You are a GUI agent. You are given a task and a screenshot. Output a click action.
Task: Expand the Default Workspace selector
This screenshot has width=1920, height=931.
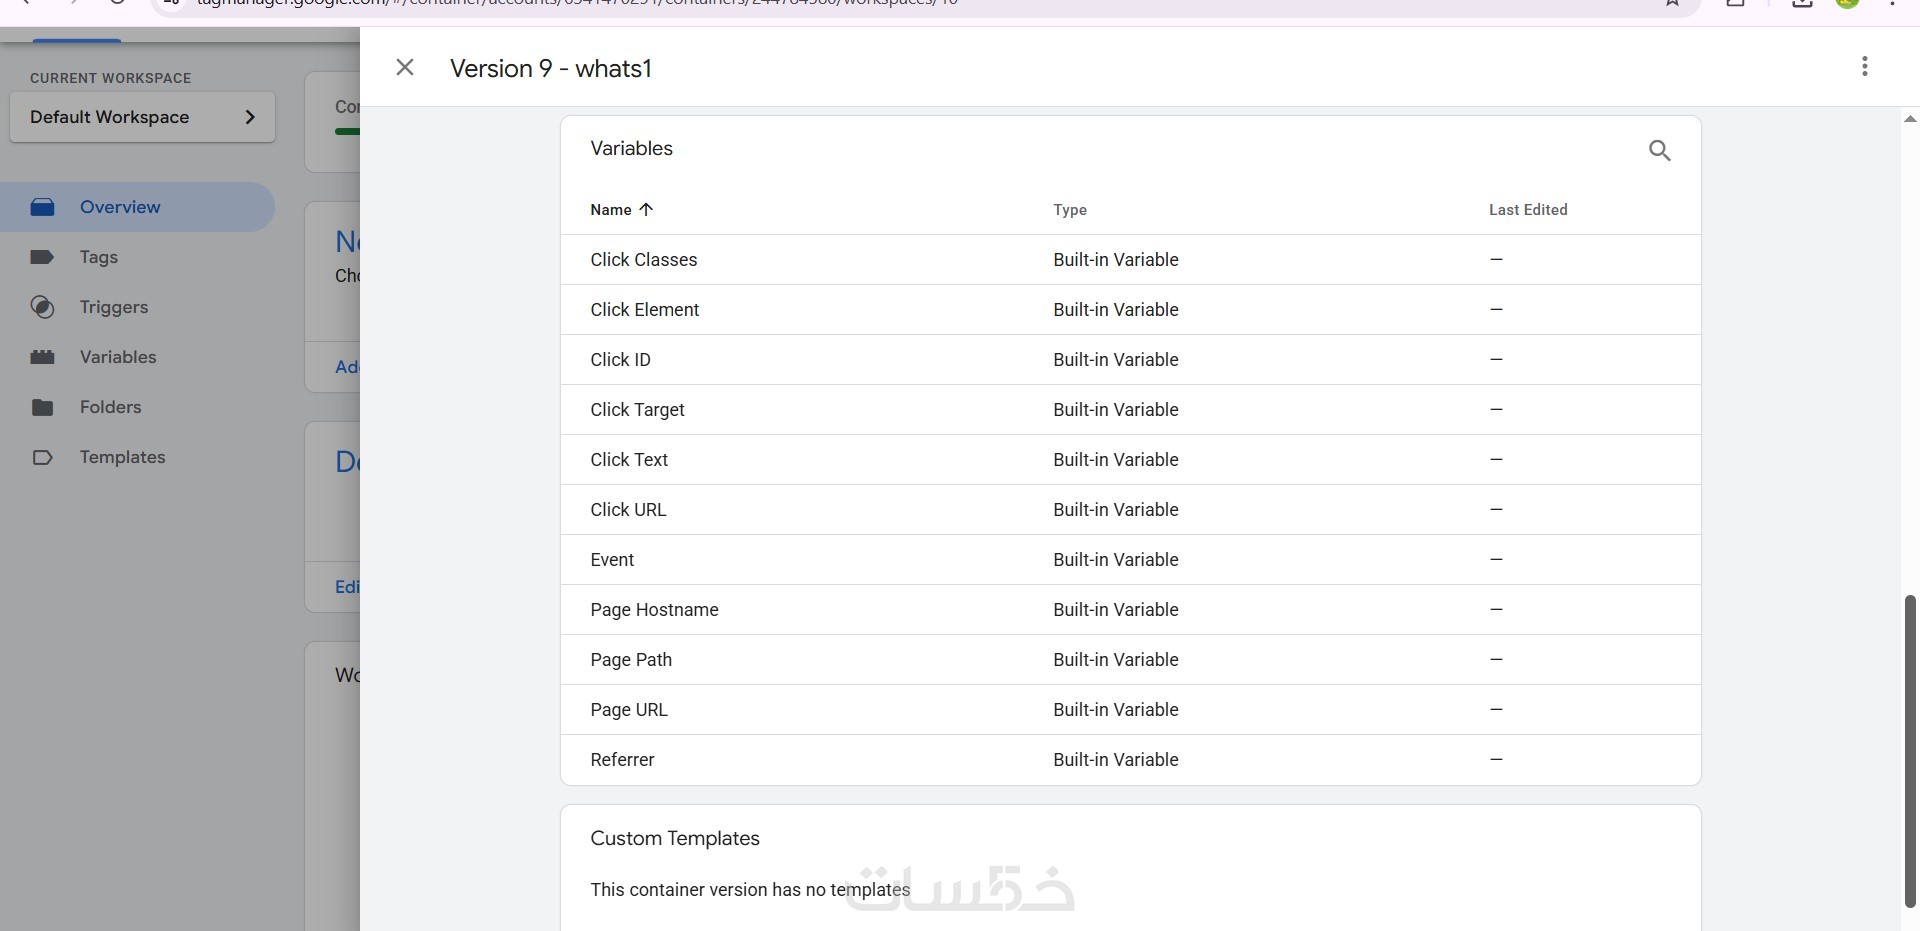coord(142,117)
